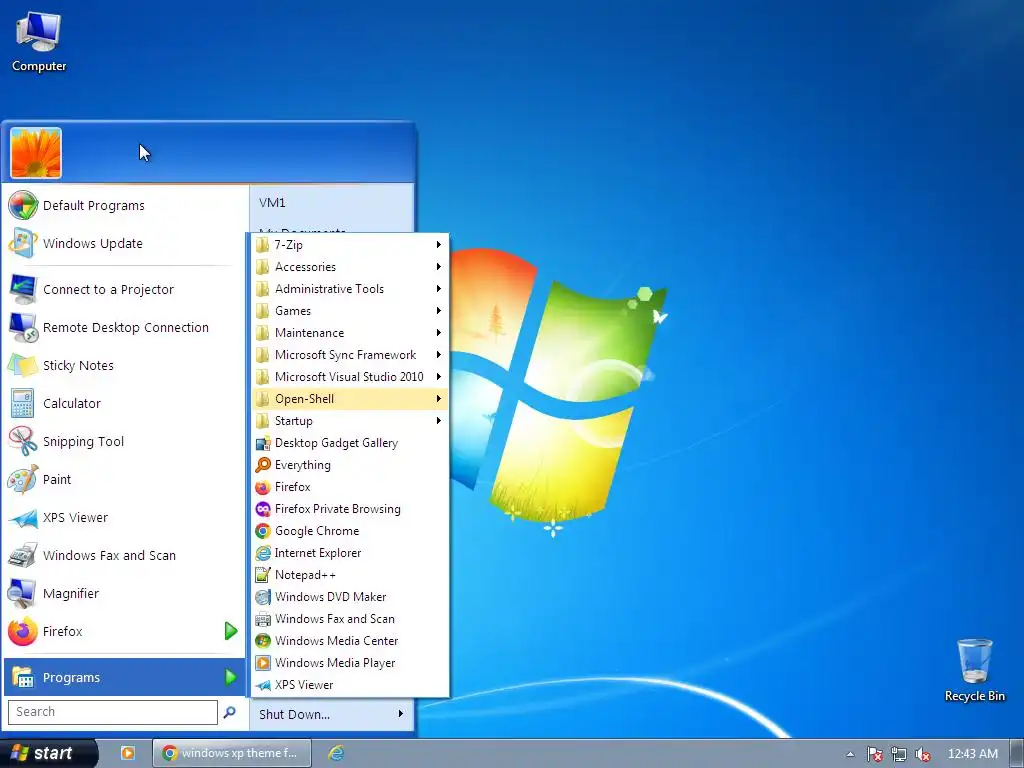Open the Startup folder submenu
Viewport: 1024px width, 768px height.
pyautogui.click(x=350, y=421)
